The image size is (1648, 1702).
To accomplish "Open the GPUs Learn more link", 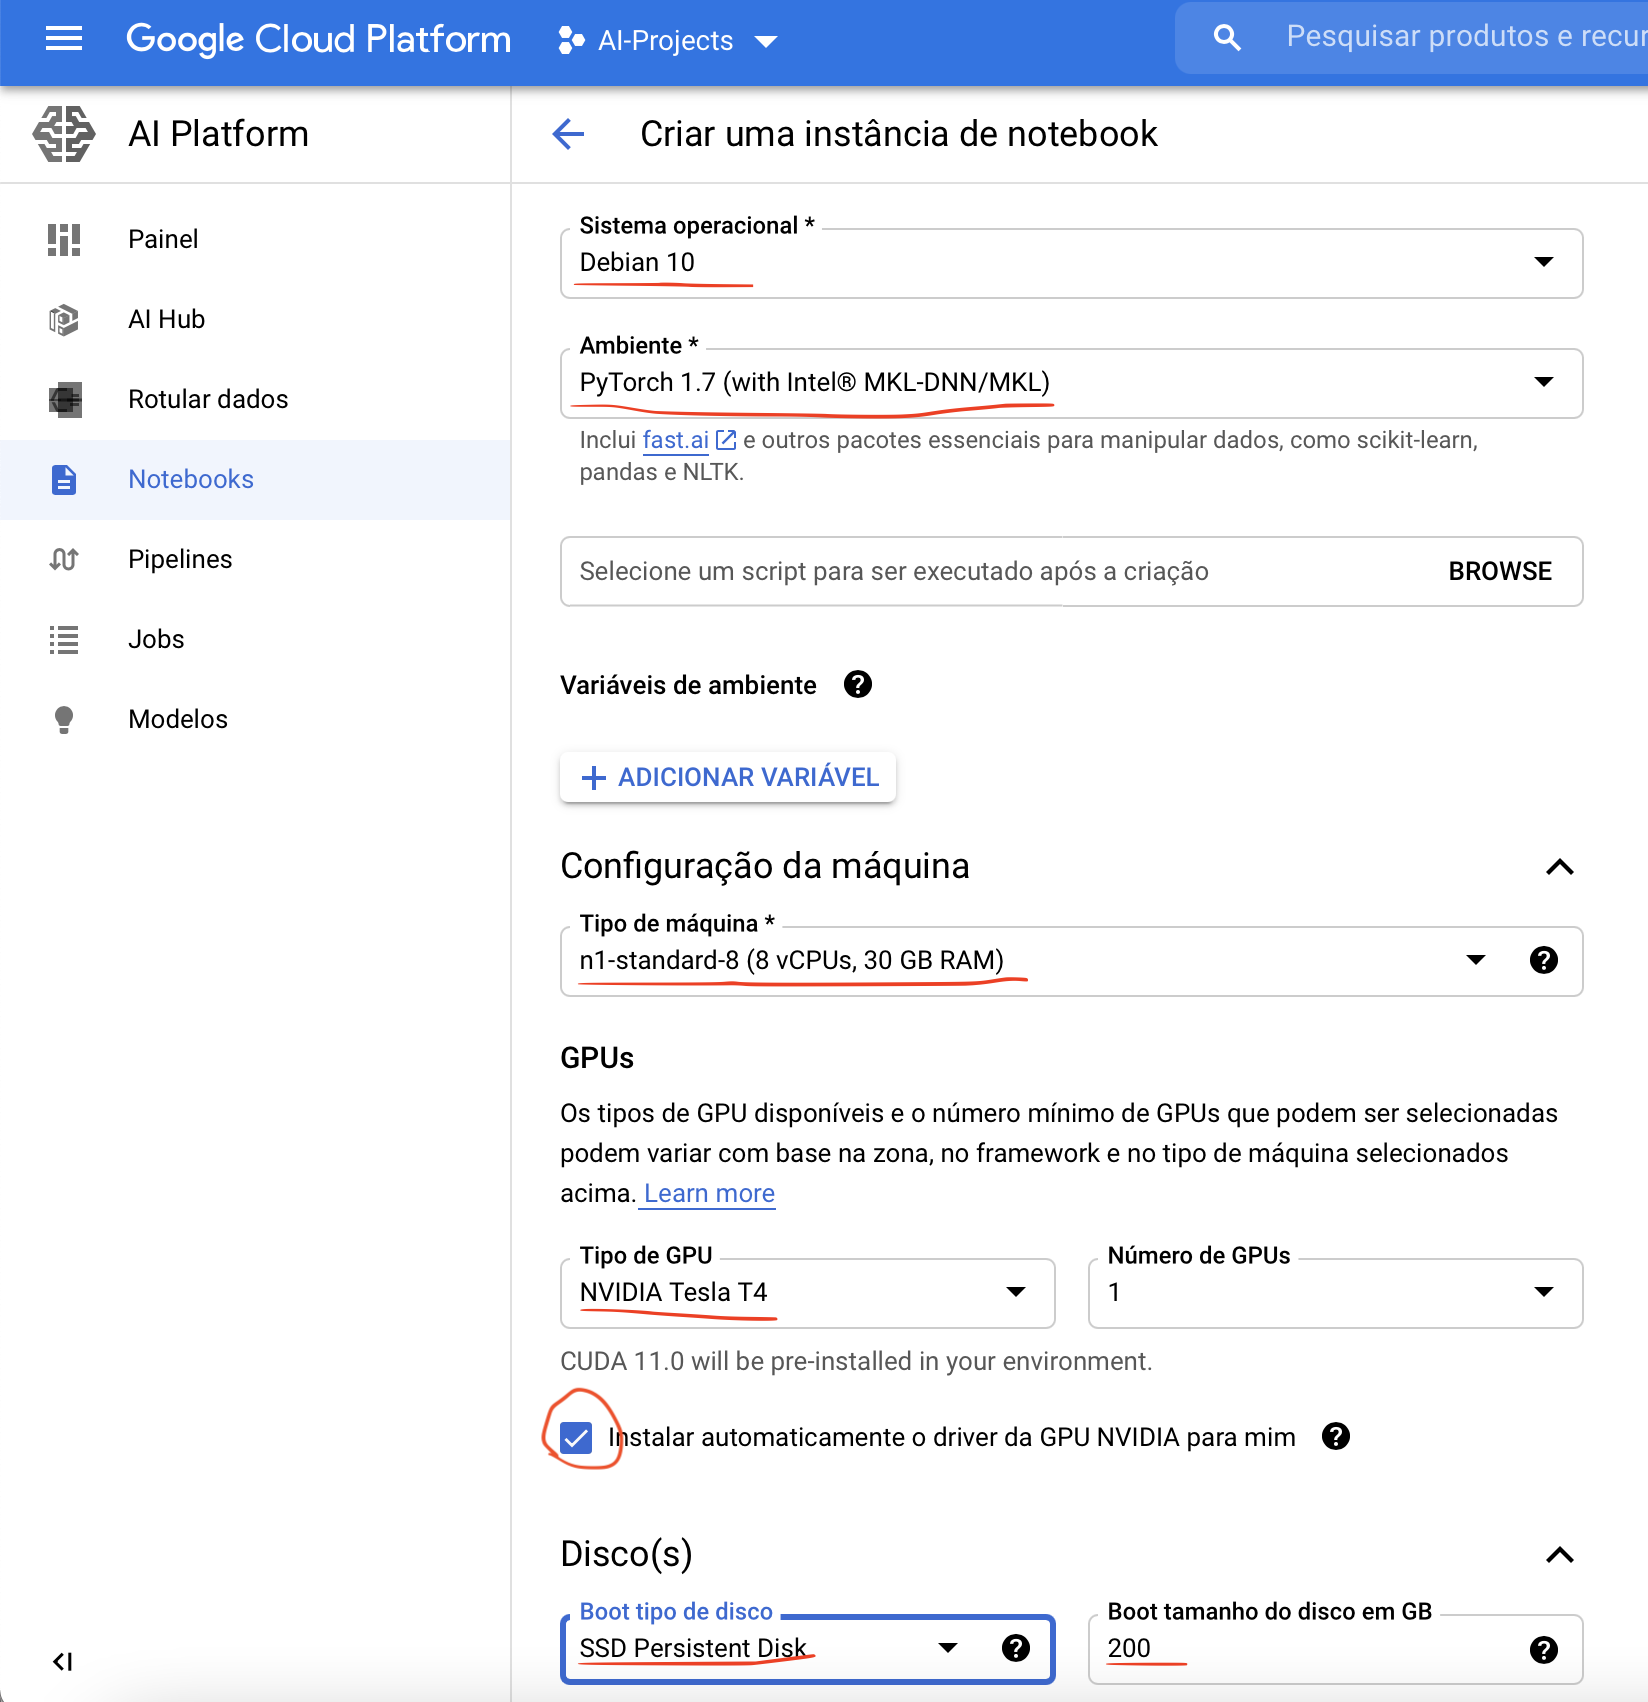I will (x=709, y=1193).
